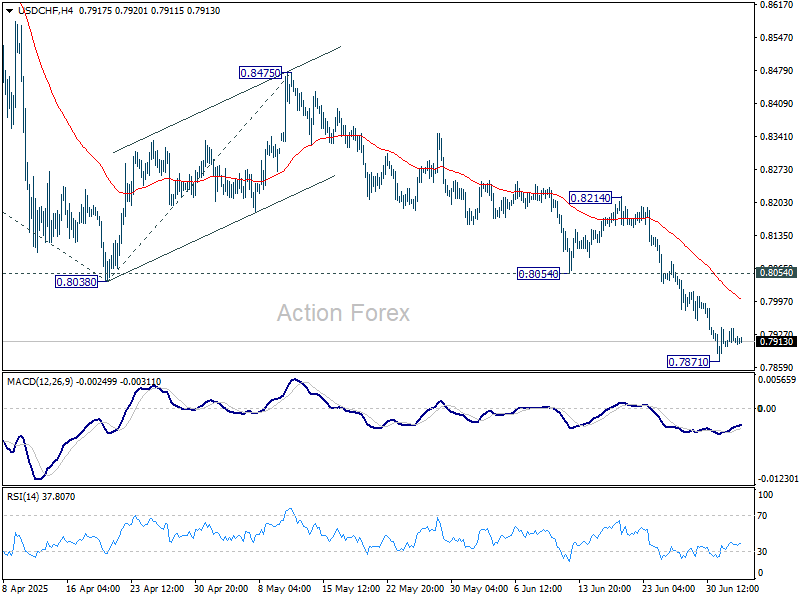Click the 6 Jun 12:00 time label
Image resolution: width=800 pixels, height=600 pixels.
[x=538, y=588]
